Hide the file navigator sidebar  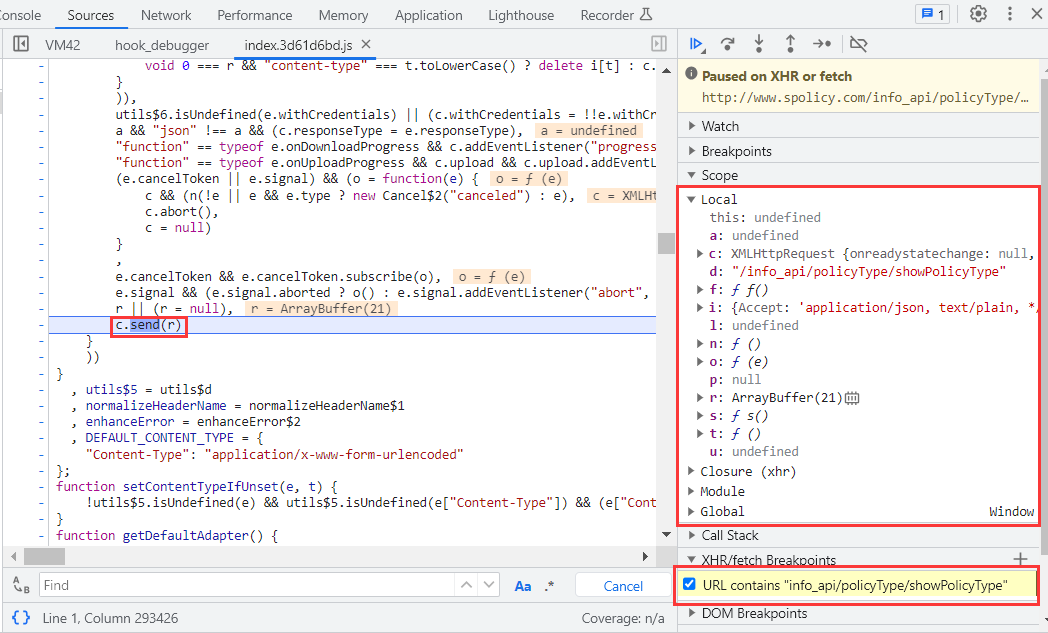(21, 45)
